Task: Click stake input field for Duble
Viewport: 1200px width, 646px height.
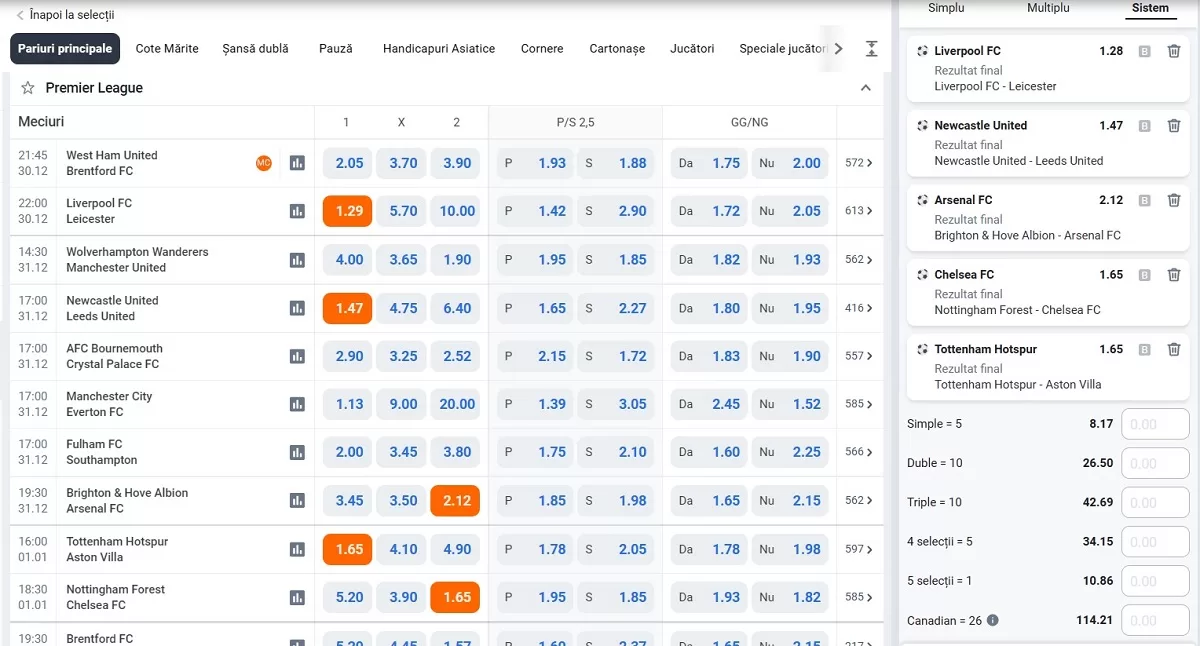Action: 1155,463
